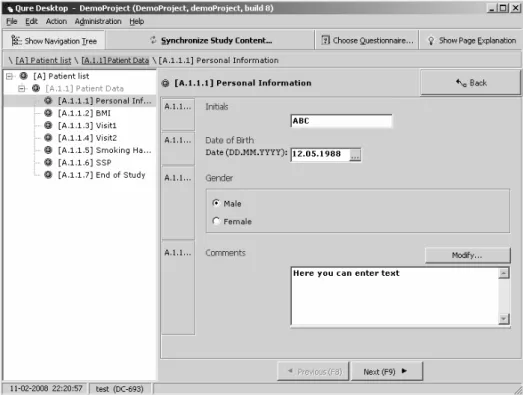This screenshot has height=395, width=523.
Task: Click the status icon of [A.1.1.7] End of Study
Action: point(48,175)
